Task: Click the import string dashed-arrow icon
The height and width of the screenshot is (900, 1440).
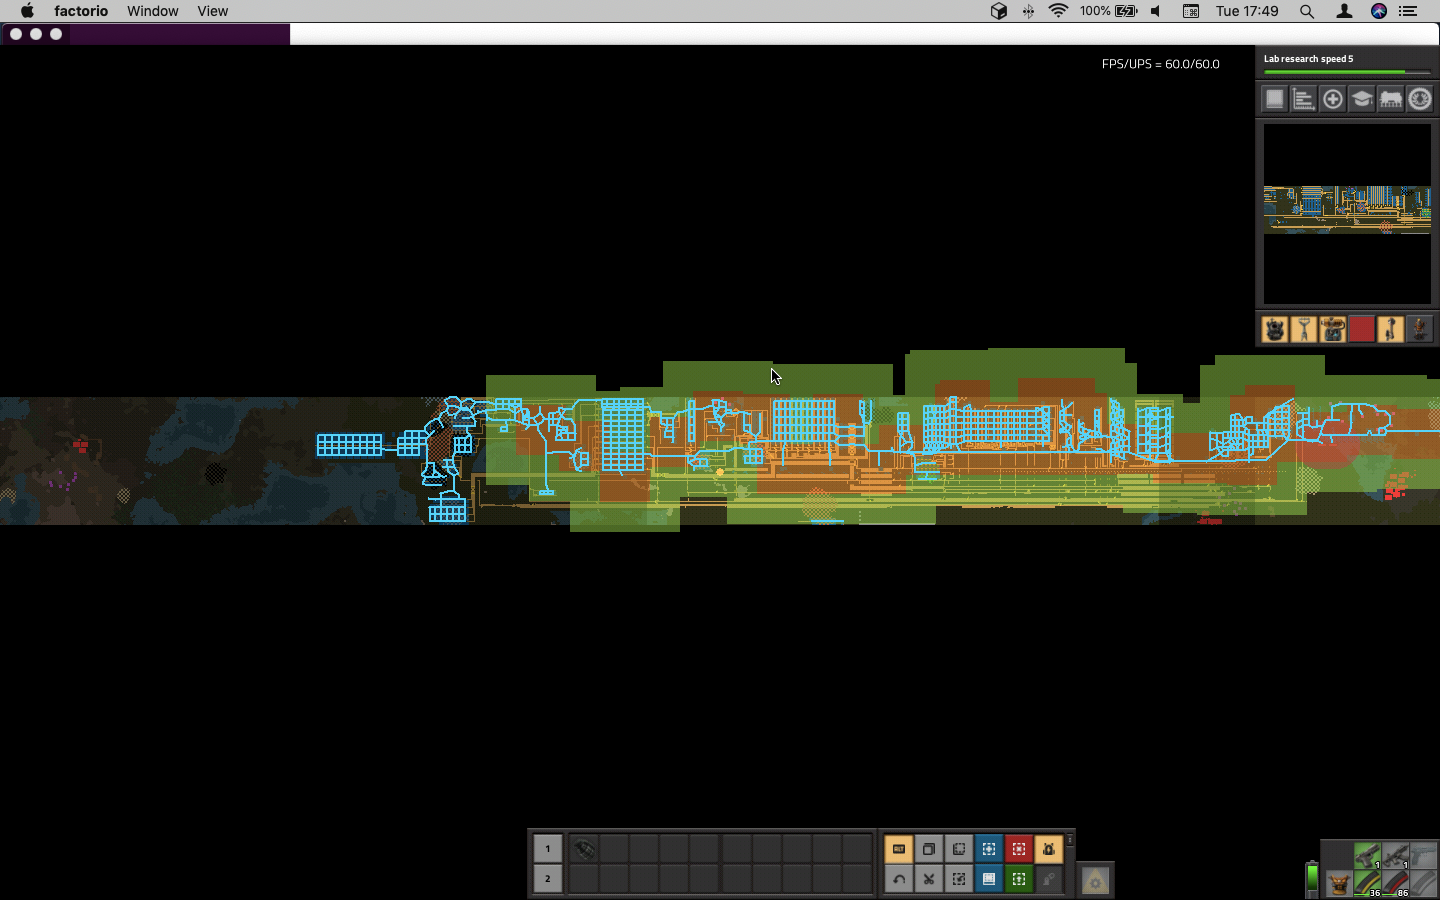Action: [x=959, y=879]
